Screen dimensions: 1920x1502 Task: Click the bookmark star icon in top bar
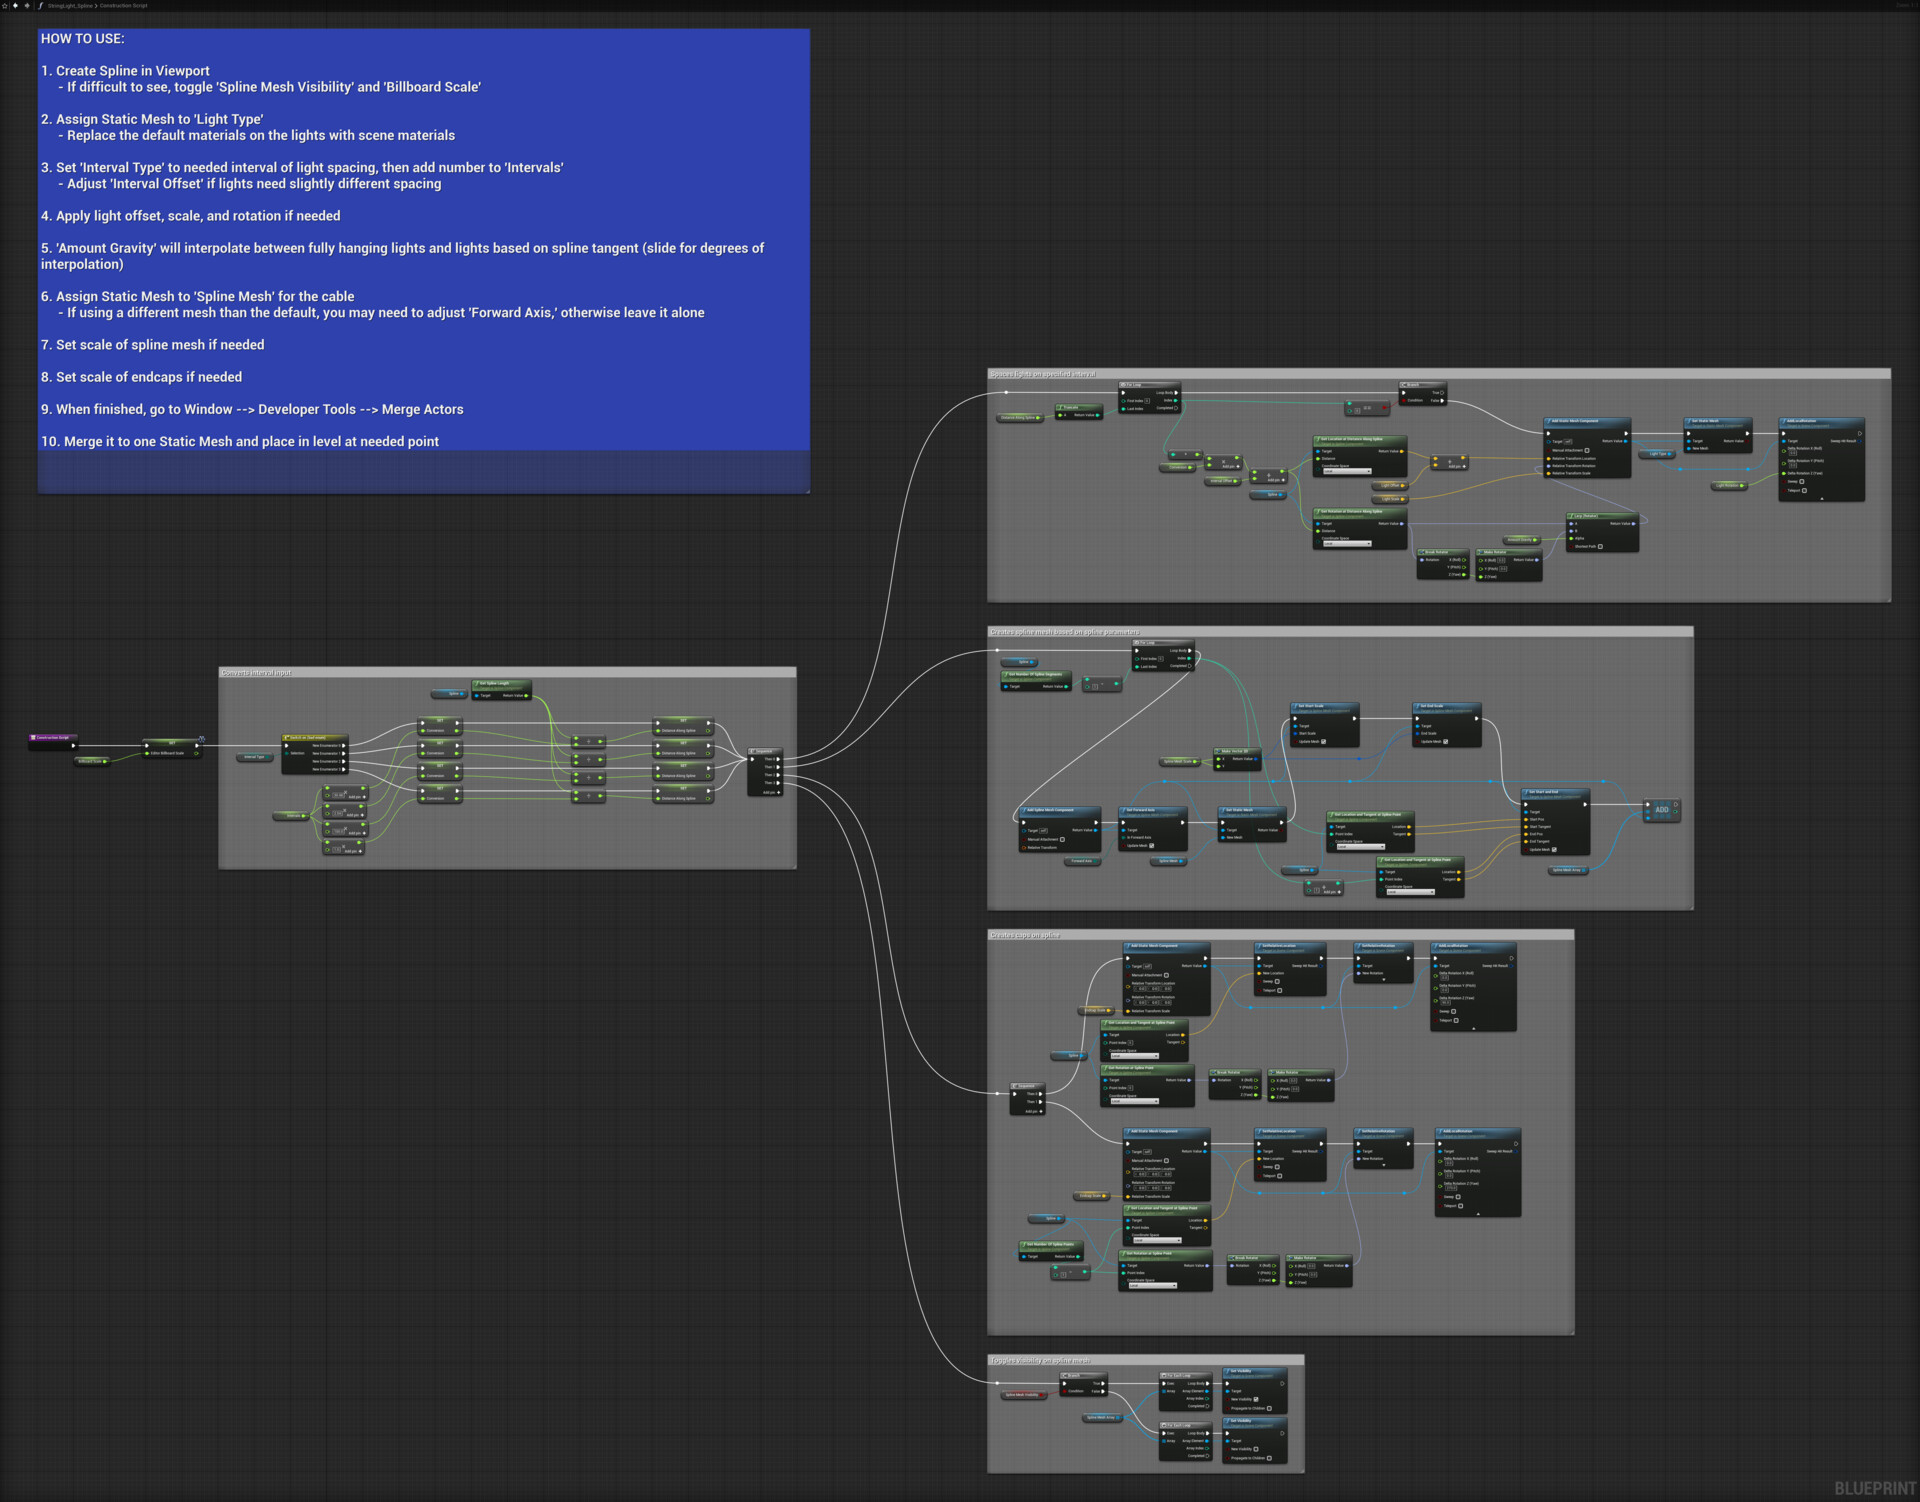tap(5, 5)
